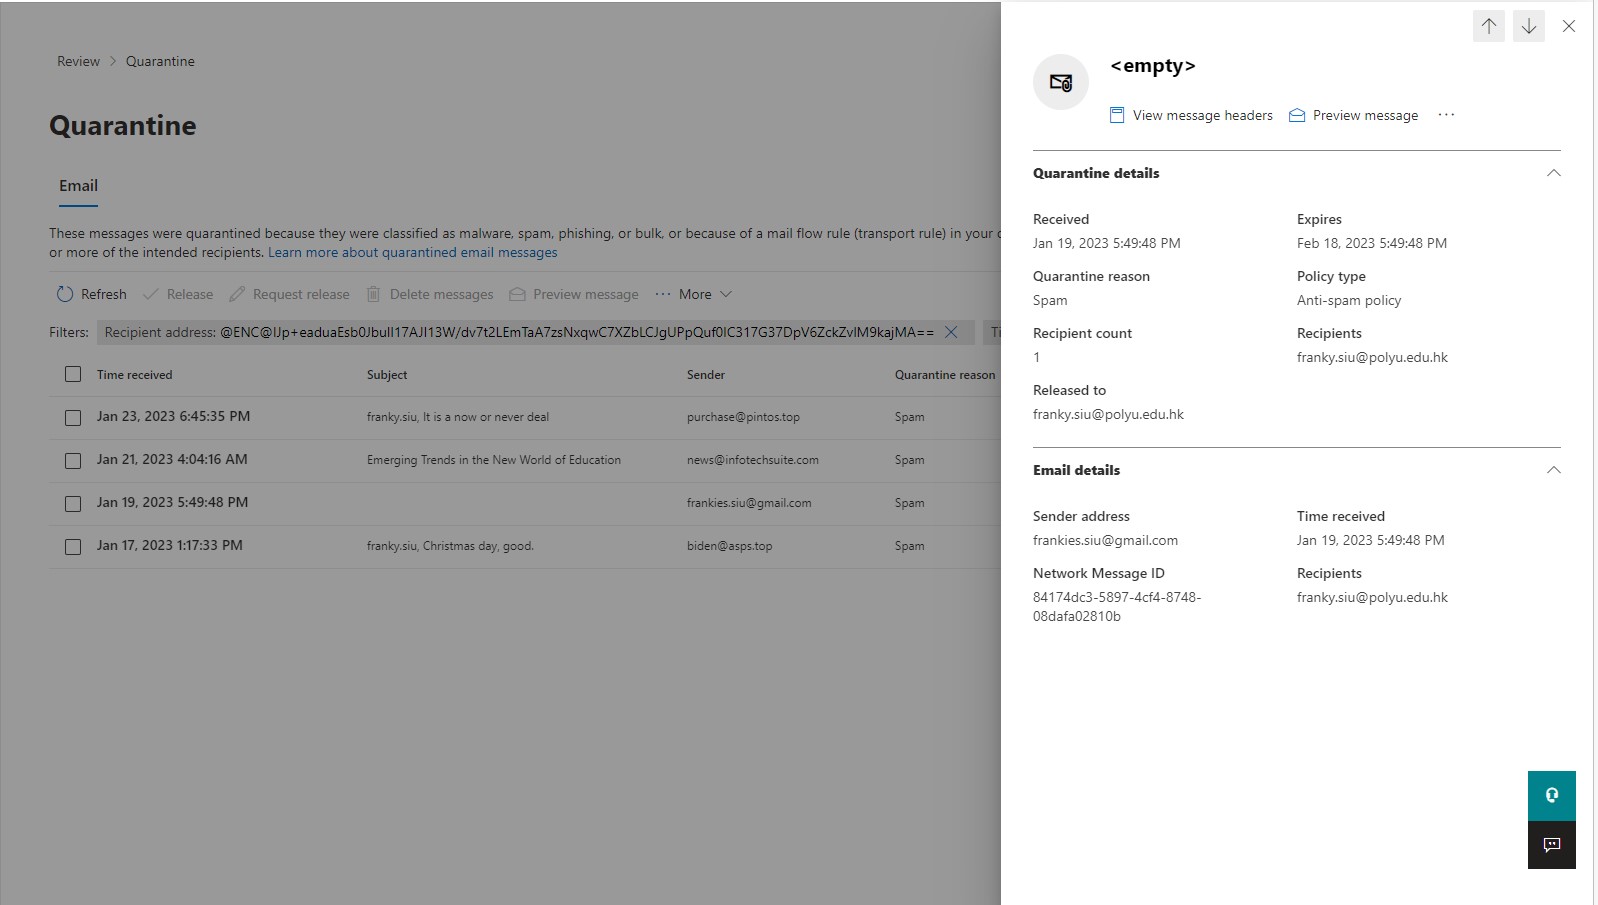Click the Release toolbar label
Viewport: 1598px width, 905px height.
[x=190, y=294]
